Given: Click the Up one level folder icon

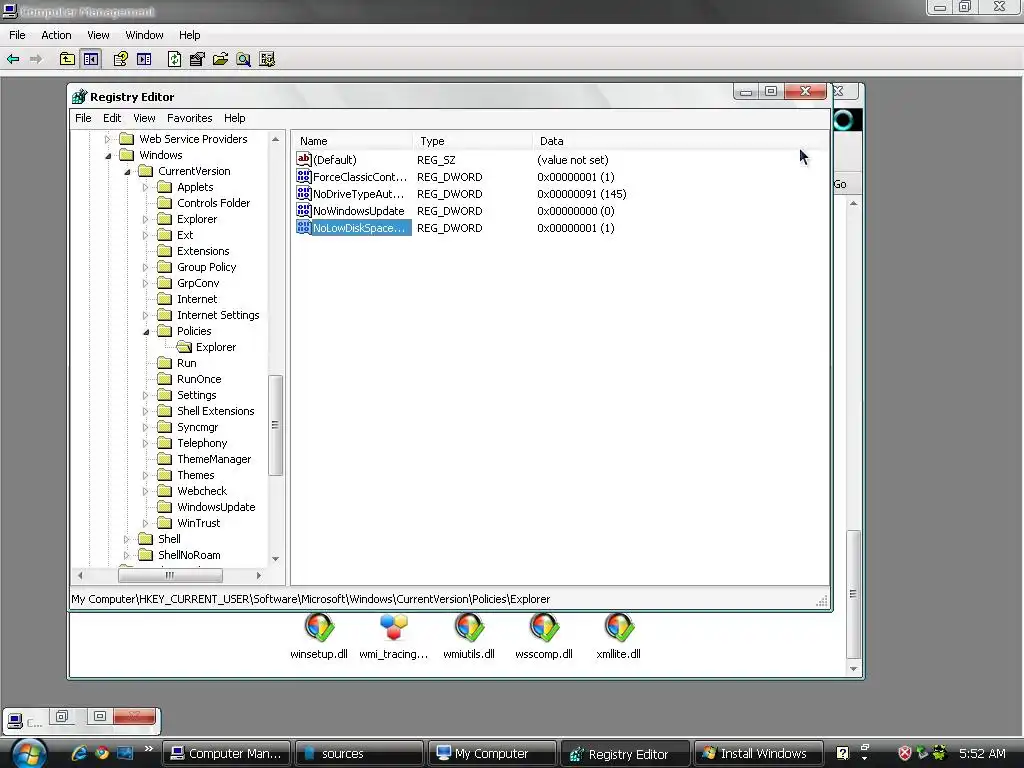Looking at the screenshot, I should click(67, 59).
